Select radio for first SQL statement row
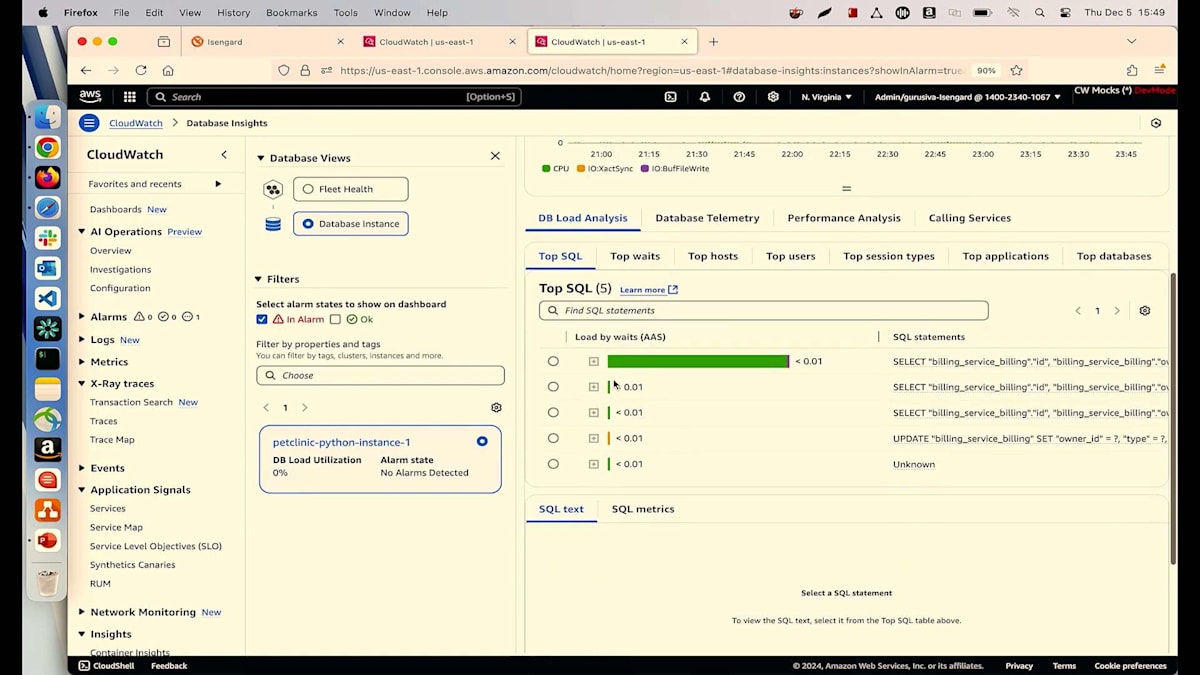This screenshot has height=675, width=1200. tap(553, 361)
